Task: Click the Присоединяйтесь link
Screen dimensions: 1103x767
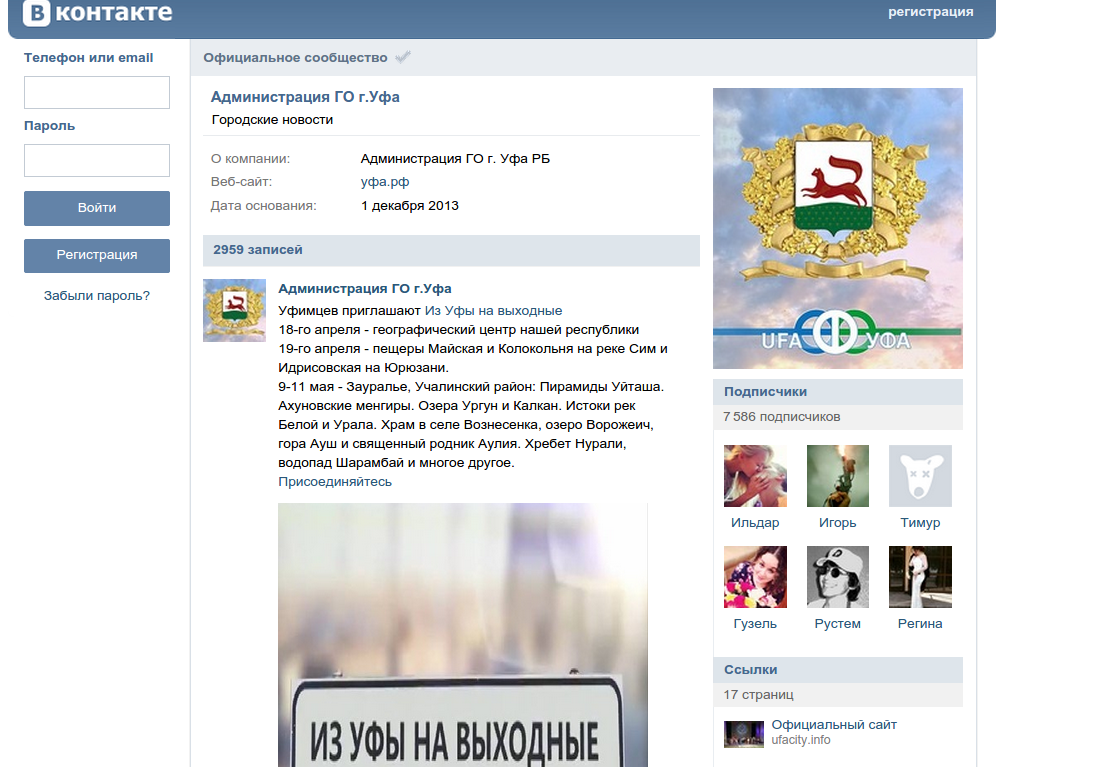Action: 335,481
